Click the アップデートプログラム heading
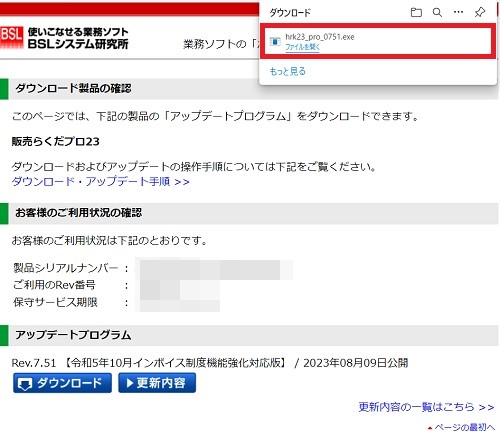The height and width of the screenshot is (440, 500). (x=73, y=335)
